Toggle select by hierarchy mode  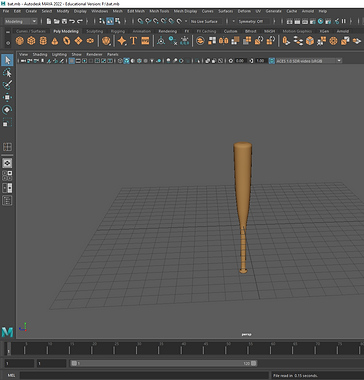coord(102,21)
